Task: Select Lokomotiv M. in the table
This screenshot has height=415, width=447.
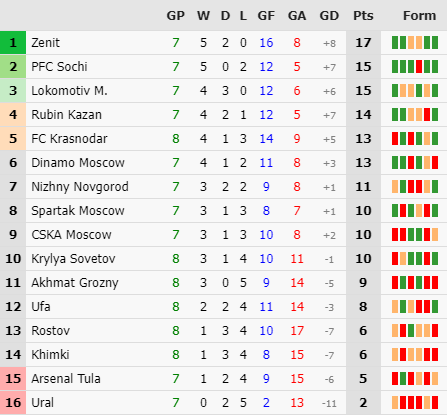Action: (x=69, y=91)
